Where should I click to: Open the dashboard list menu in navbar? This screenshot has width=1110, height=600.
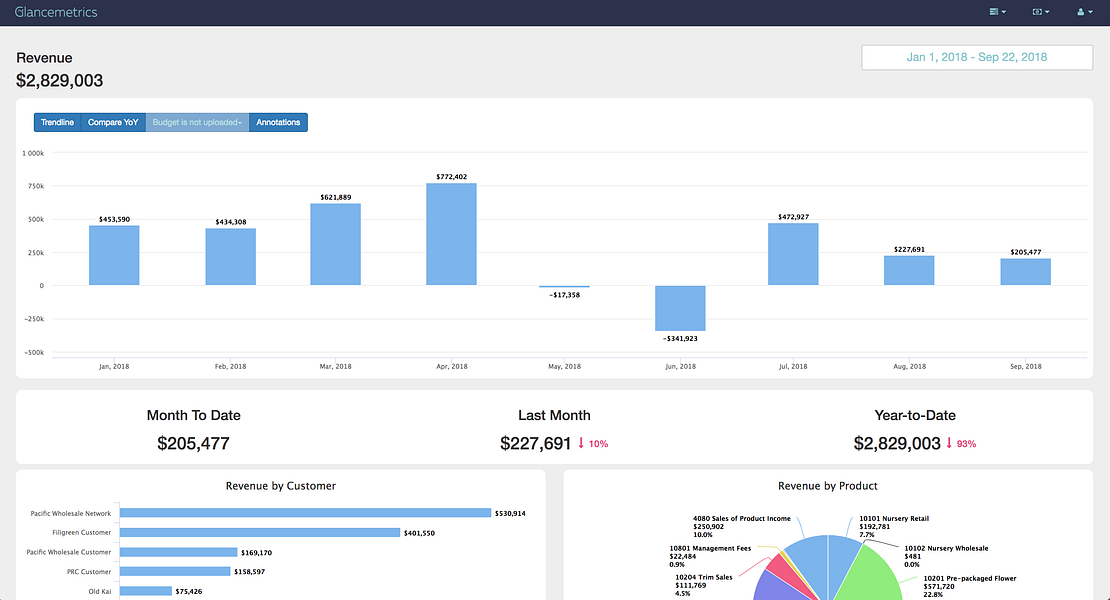(997, 12)
